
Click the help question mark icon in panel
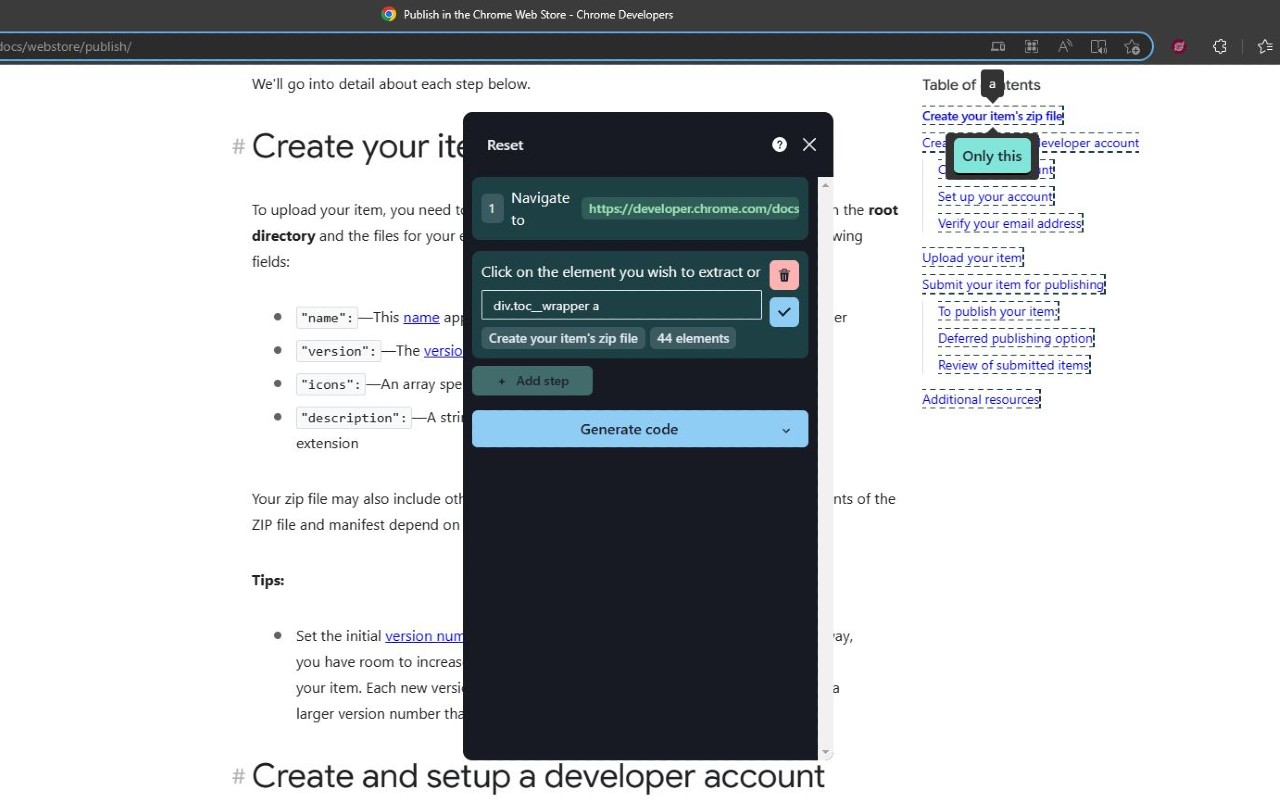[x=779, y=144]
